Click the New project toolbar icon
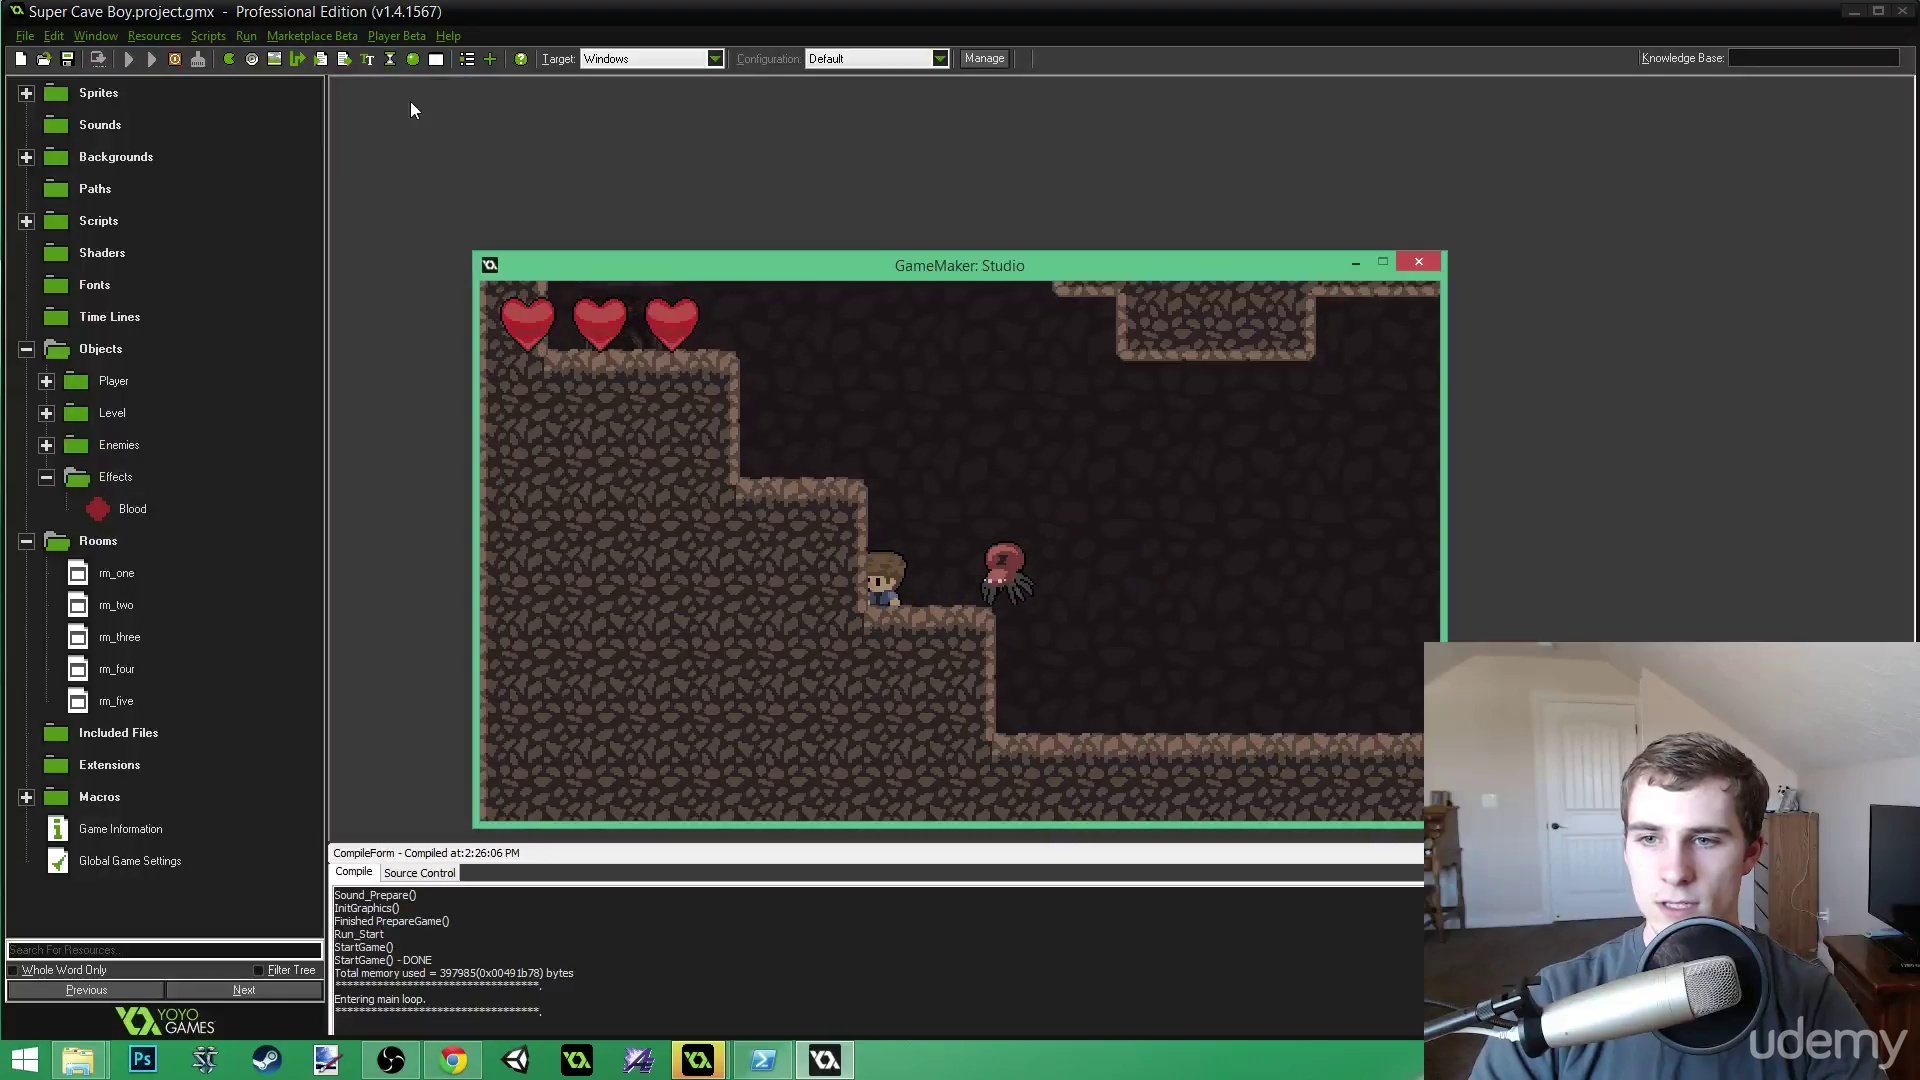Image resolution: width=1920 pixels, height=1080 pixels. coord(20,59)
